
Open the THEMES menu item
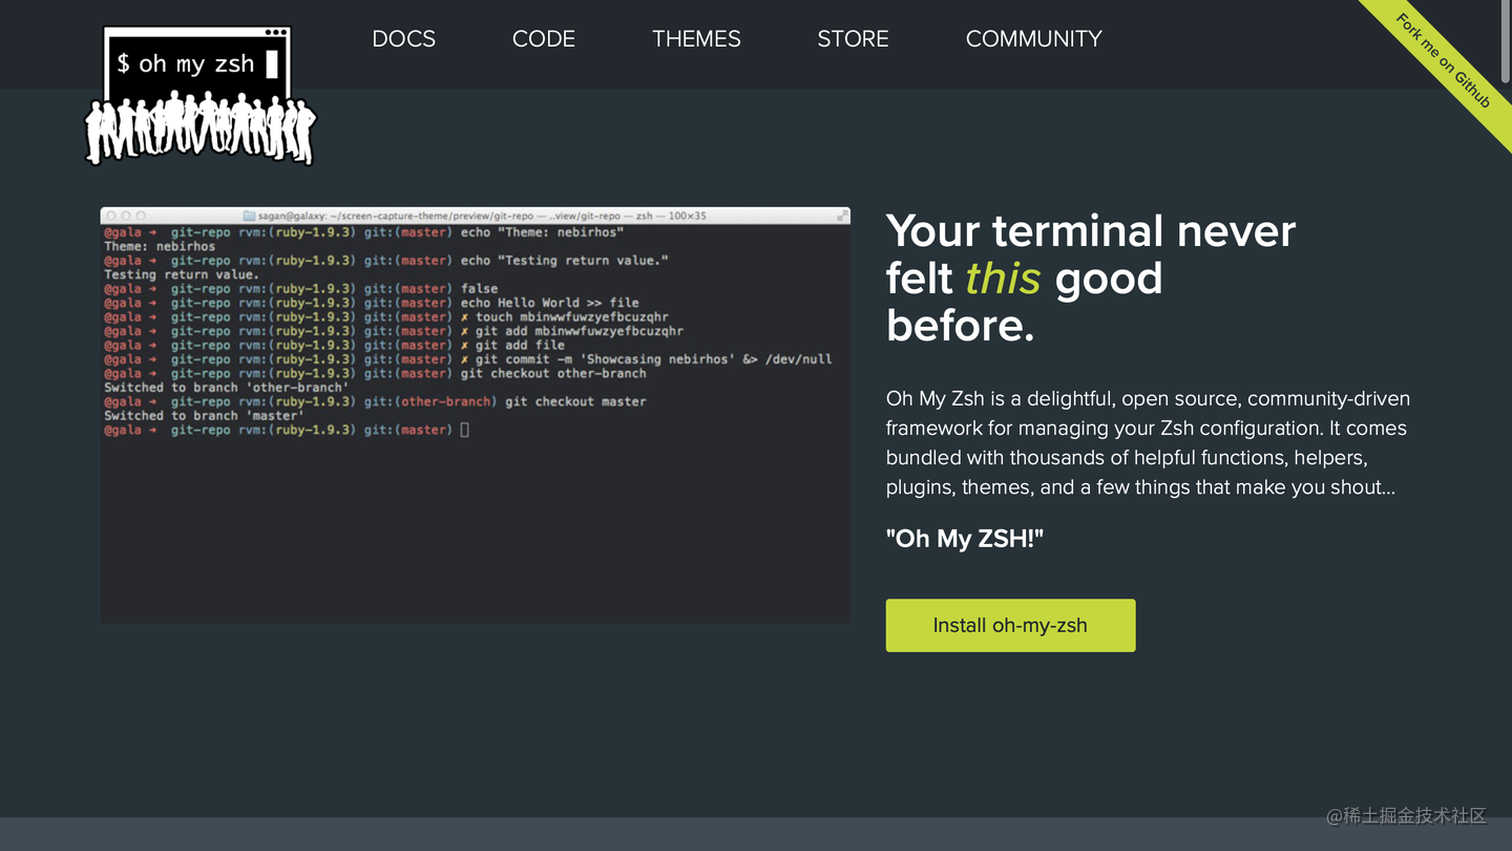[x=696, y=39]
